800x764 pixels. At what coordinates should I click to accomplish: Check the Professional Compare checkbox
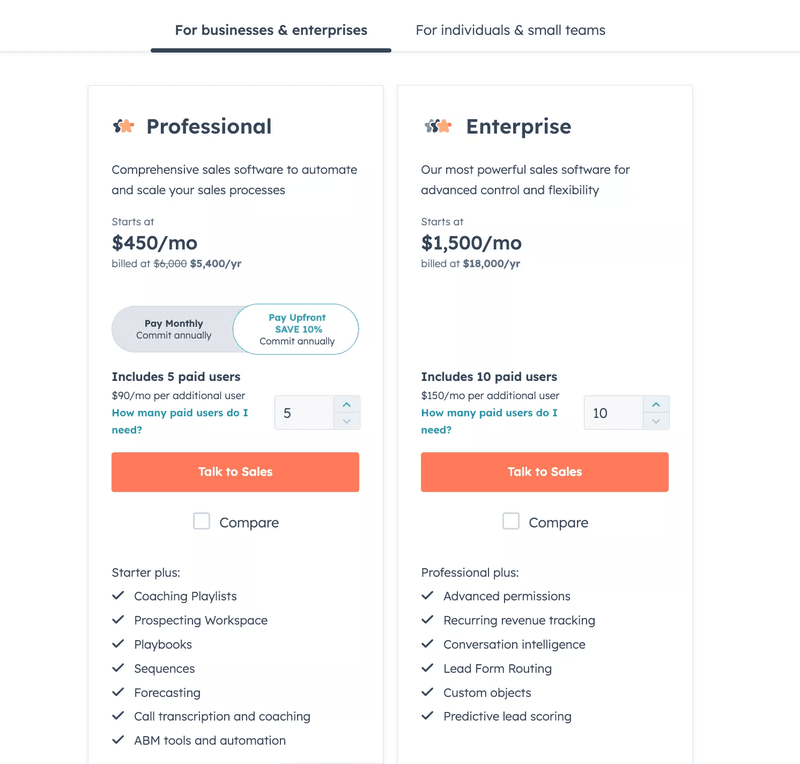(202, 521)
